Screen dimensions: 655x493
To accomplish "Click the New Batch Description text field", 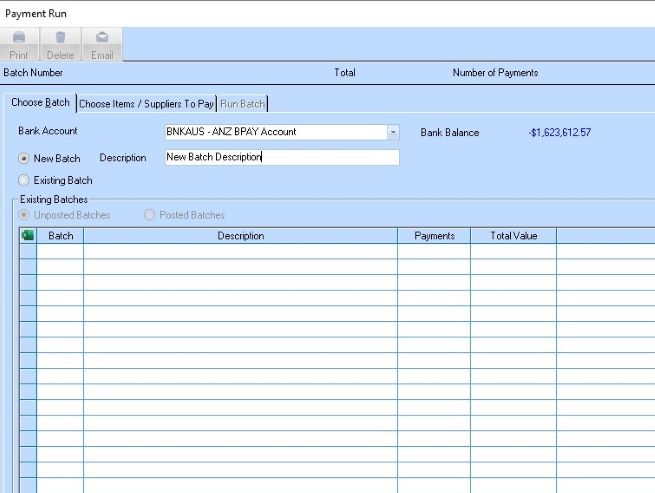I will tap(281, 158).
